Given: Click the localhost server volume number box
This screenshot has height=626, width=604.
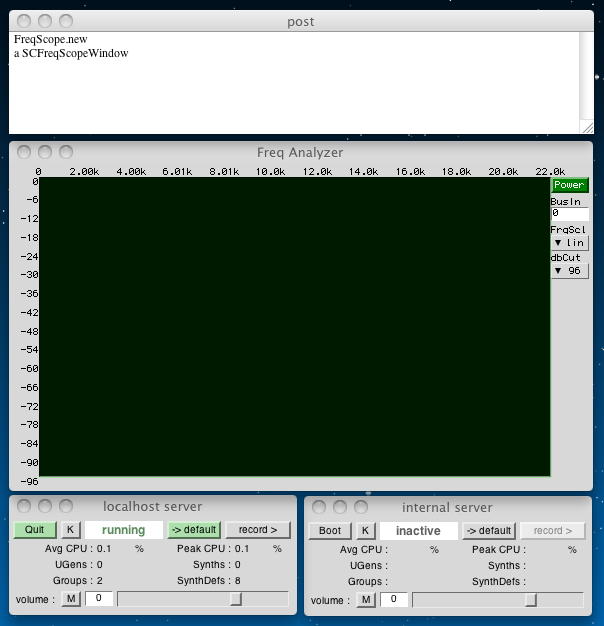Looking at the screenshot, I should 99,598.
